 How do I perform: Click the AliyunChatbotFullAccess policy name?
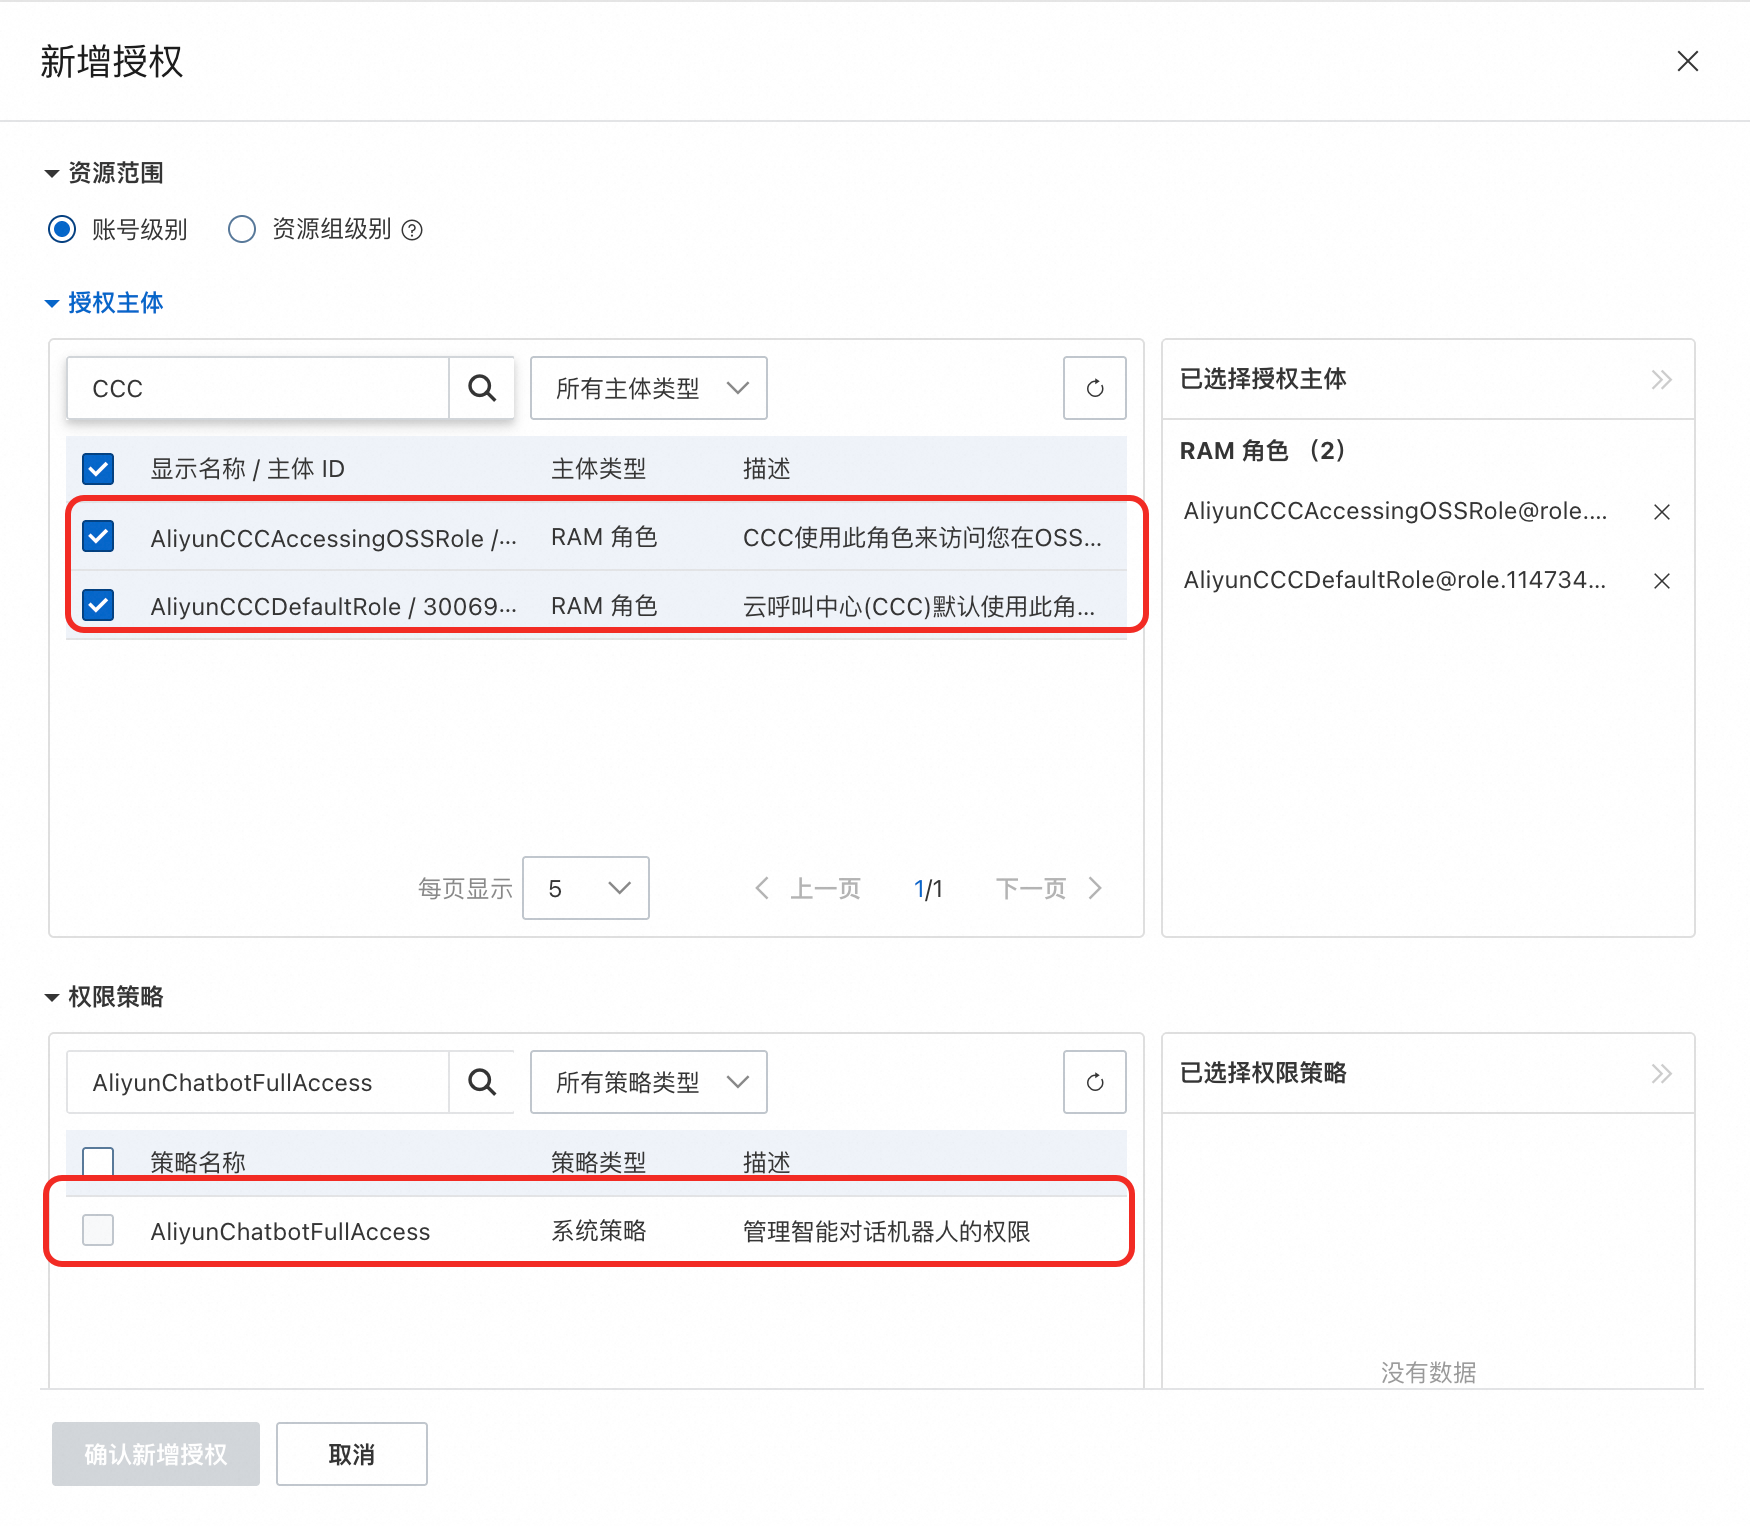[x=290, y=1232]
